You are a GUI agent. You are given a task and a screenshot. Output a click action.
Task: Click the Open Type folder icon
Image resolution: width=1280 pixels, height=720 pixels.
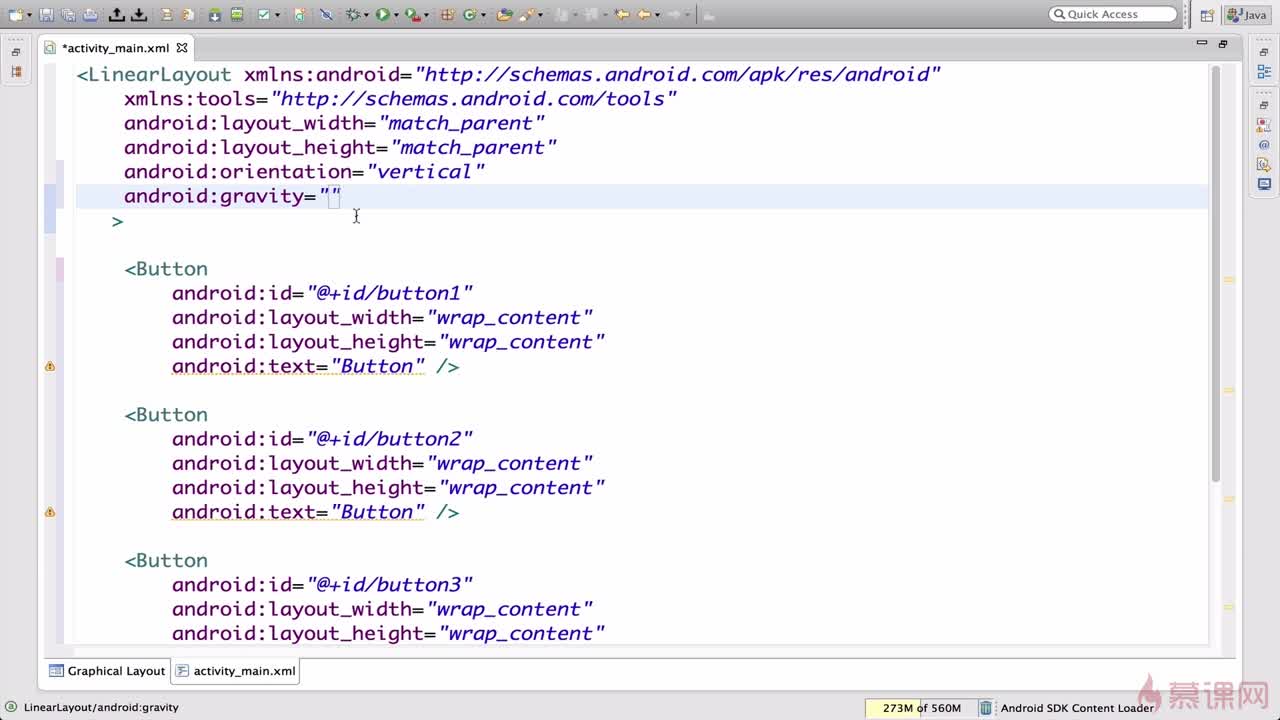tap(504, 15)
